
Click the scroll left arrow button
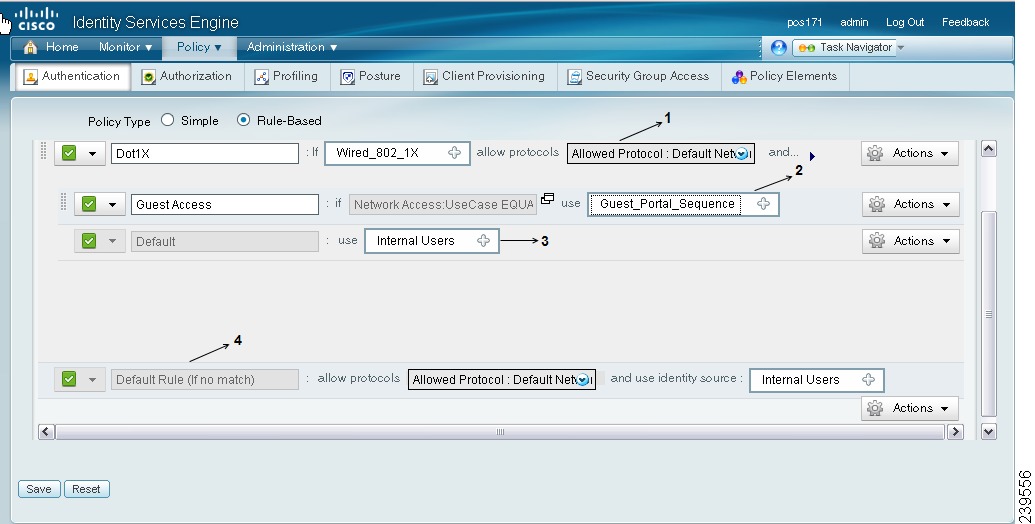tap(46, 432)
